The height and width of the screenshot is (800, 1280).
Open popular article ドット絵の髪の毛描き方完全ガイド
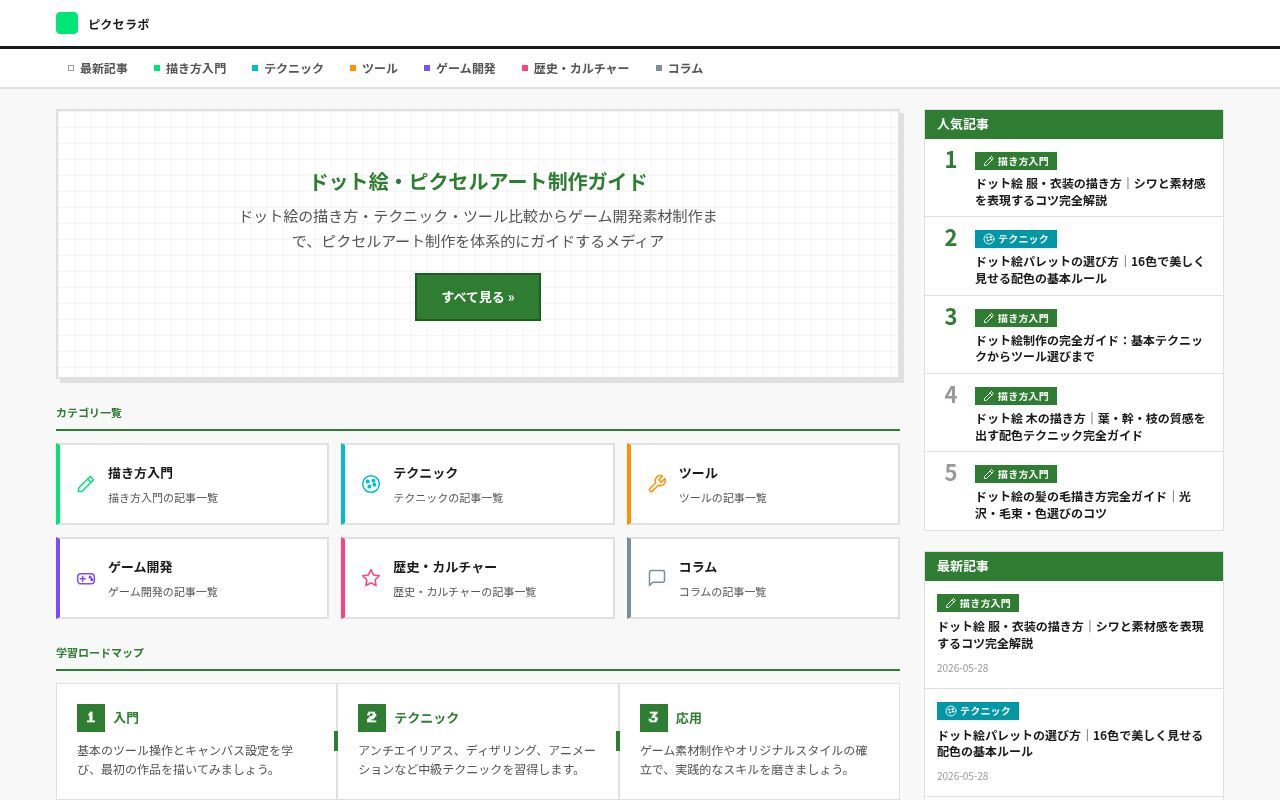(x=1083, y=505)
